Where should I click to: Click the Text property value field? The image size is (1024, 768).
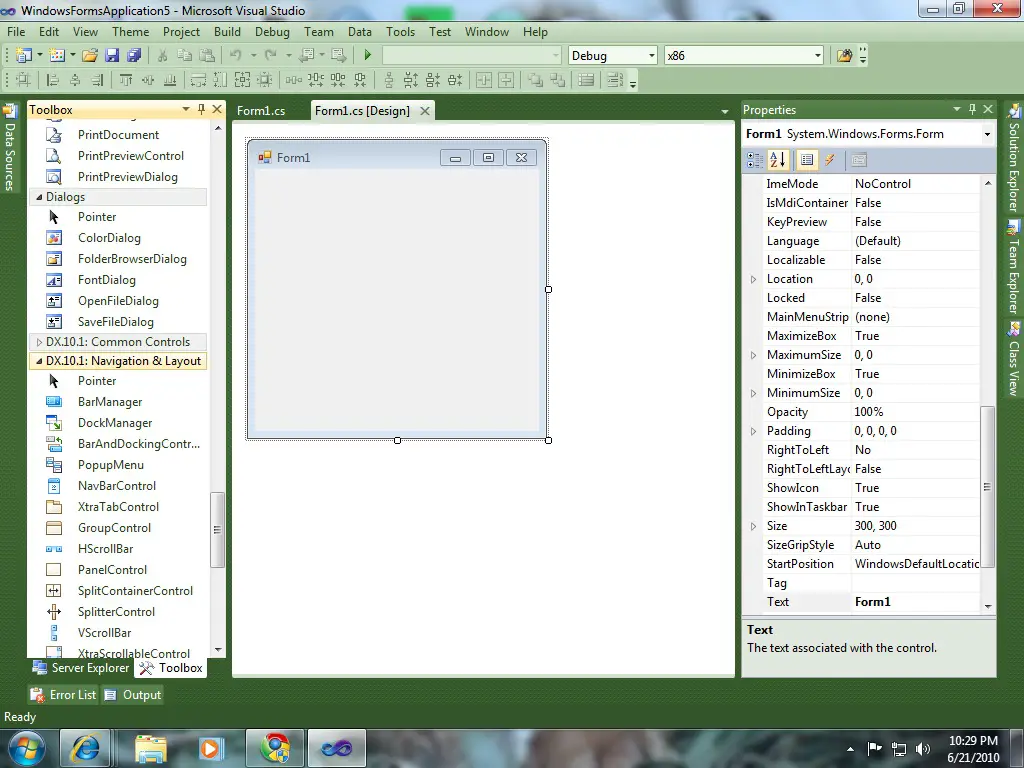[915, 602]
